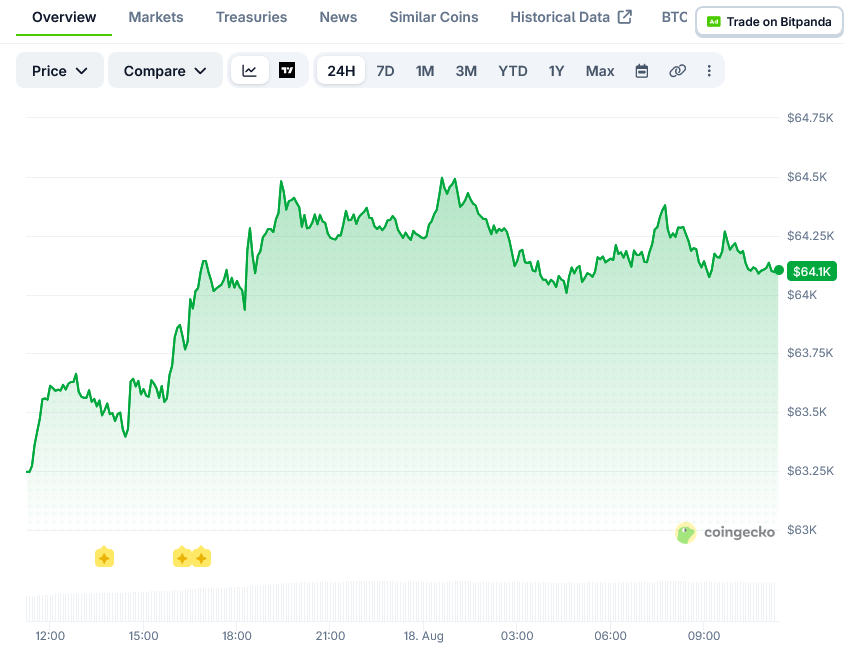Click the $64.75K axis label
The width and height of the screenshot is (844, 649).
coord(810,118)
